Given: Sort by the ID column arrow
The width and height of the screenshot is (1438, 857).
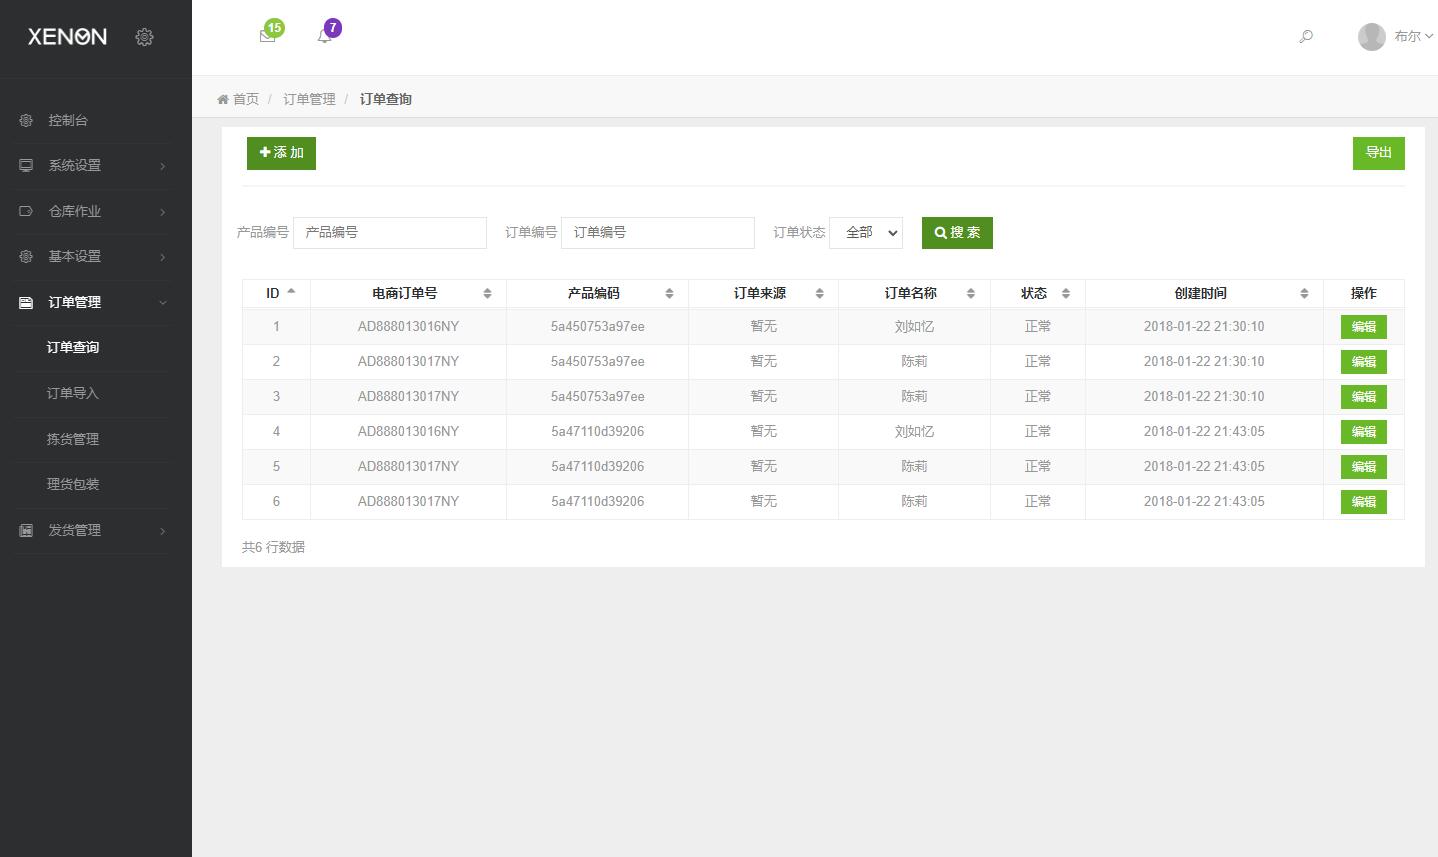Looking at the screenshot, I should pyautogui.click(x=291, y=293).
